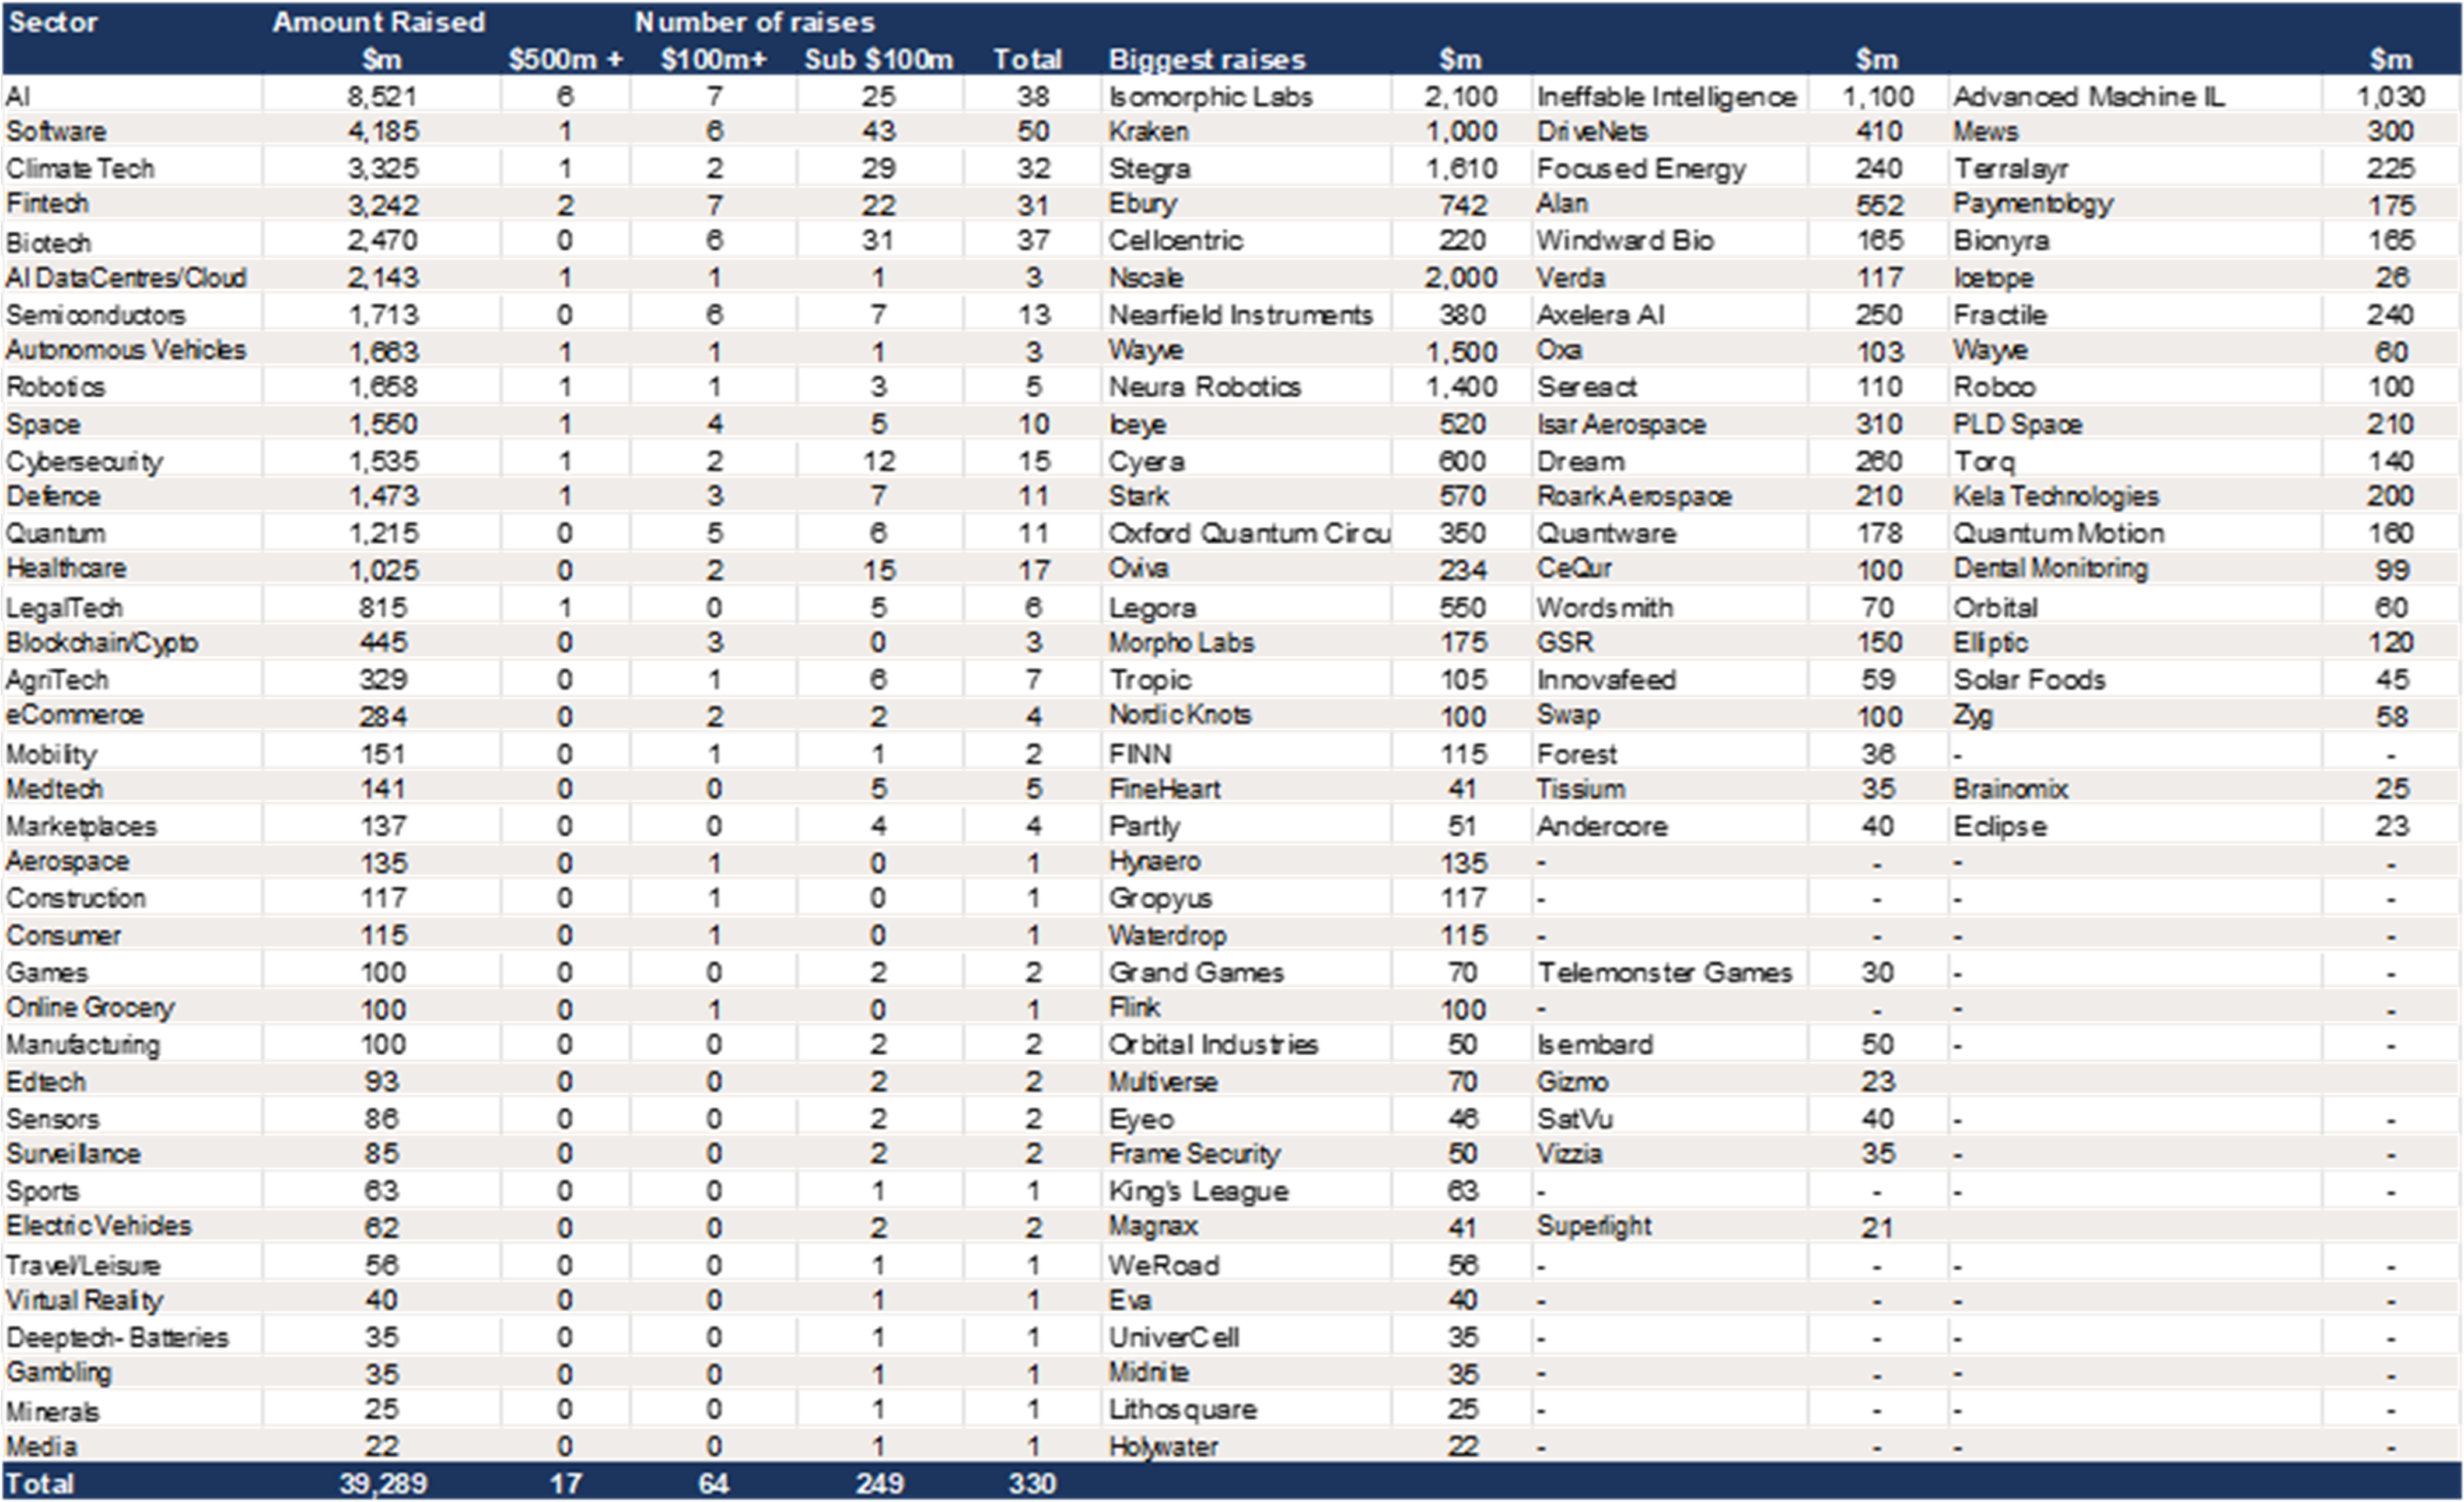2464x1502 pixels.
Task: Select the 'eCommerce' sector cell
Action: pos(75,714)
